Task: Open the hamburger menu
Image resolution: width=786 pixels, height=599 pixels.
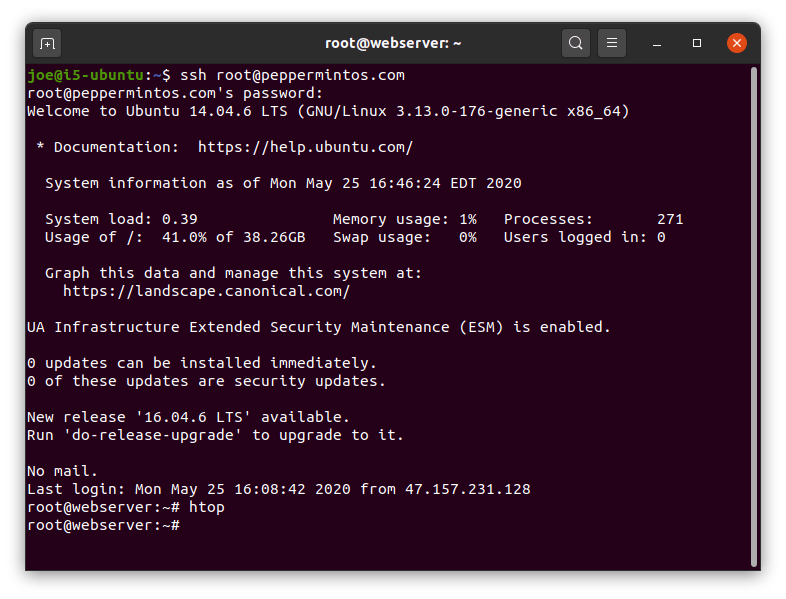Action: [x=612, y=43]
